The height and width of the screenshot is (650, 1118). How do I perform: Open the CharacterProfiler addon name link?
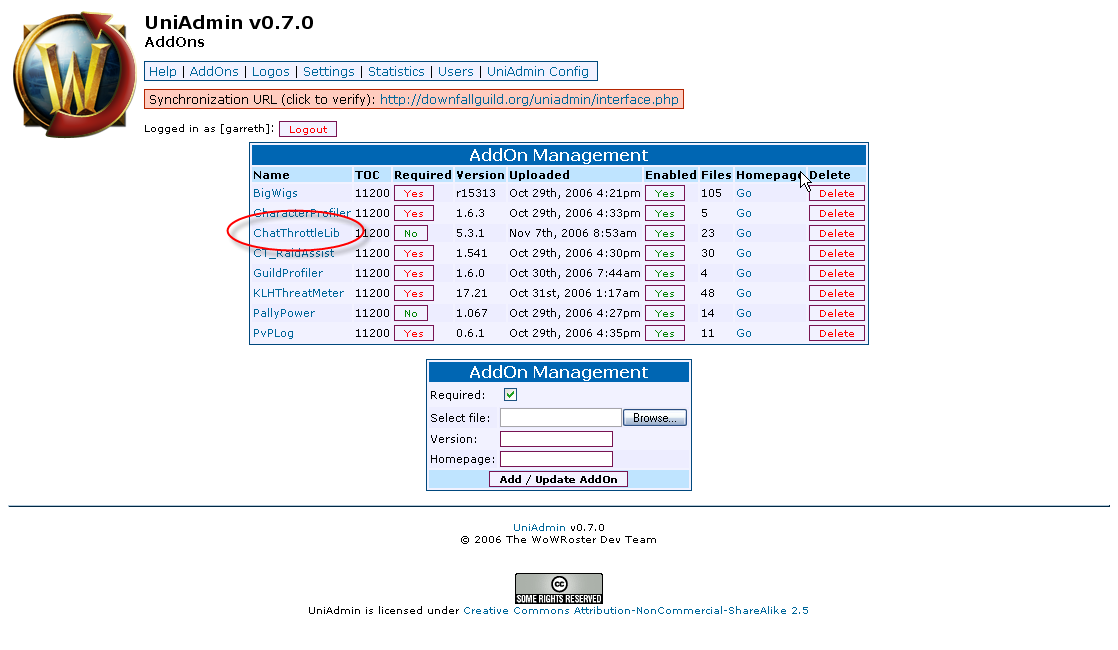pyautogui.click(x=302, y=213)
